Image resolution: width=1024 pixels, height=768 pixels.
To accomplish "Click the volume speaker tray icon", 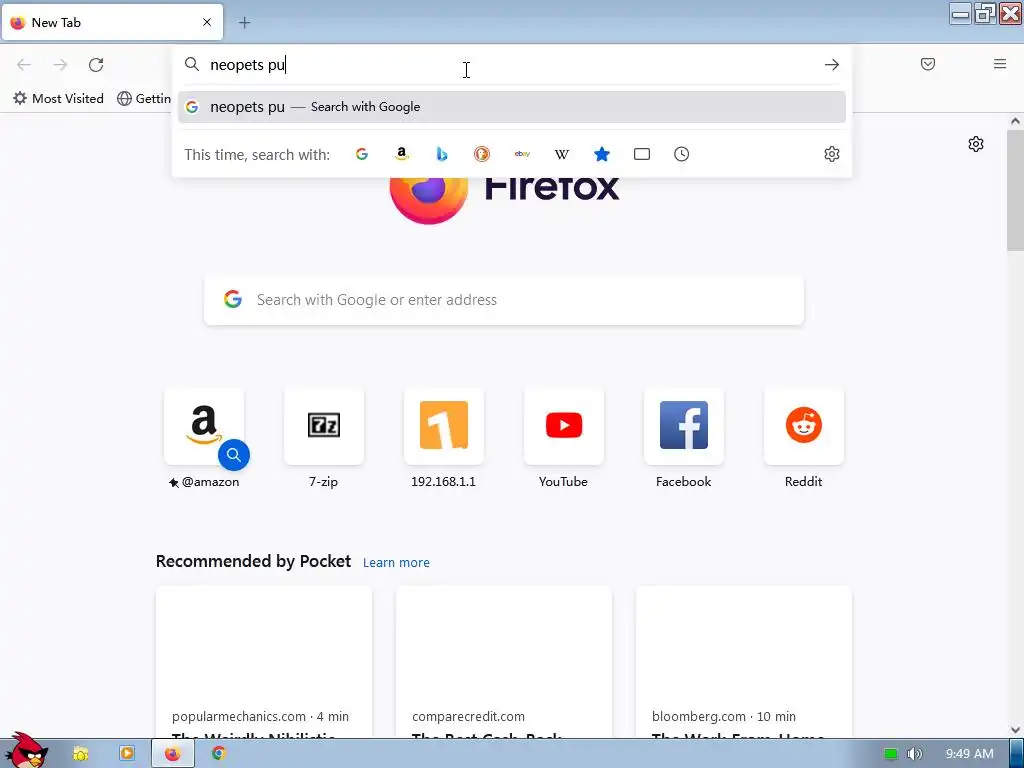I will tap(915, 754).
